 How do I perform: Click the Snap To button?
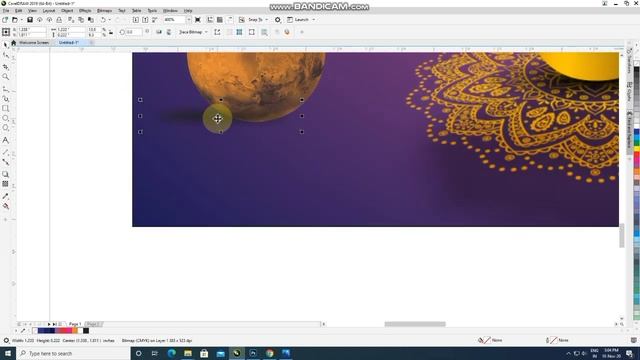256,20
